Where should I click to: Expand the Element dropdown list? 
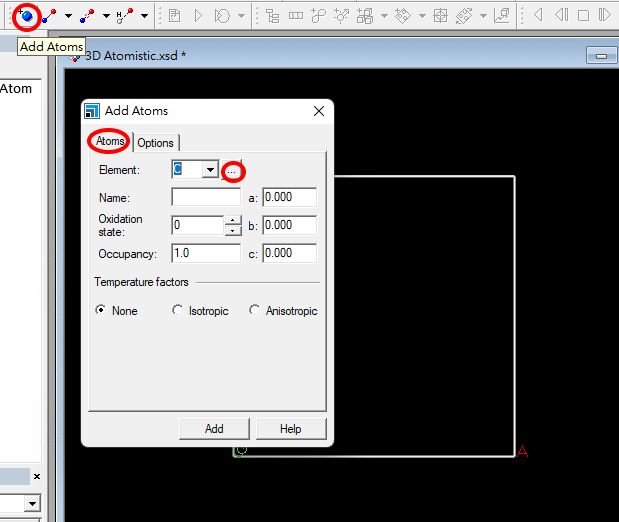click(x=210, y=170)
